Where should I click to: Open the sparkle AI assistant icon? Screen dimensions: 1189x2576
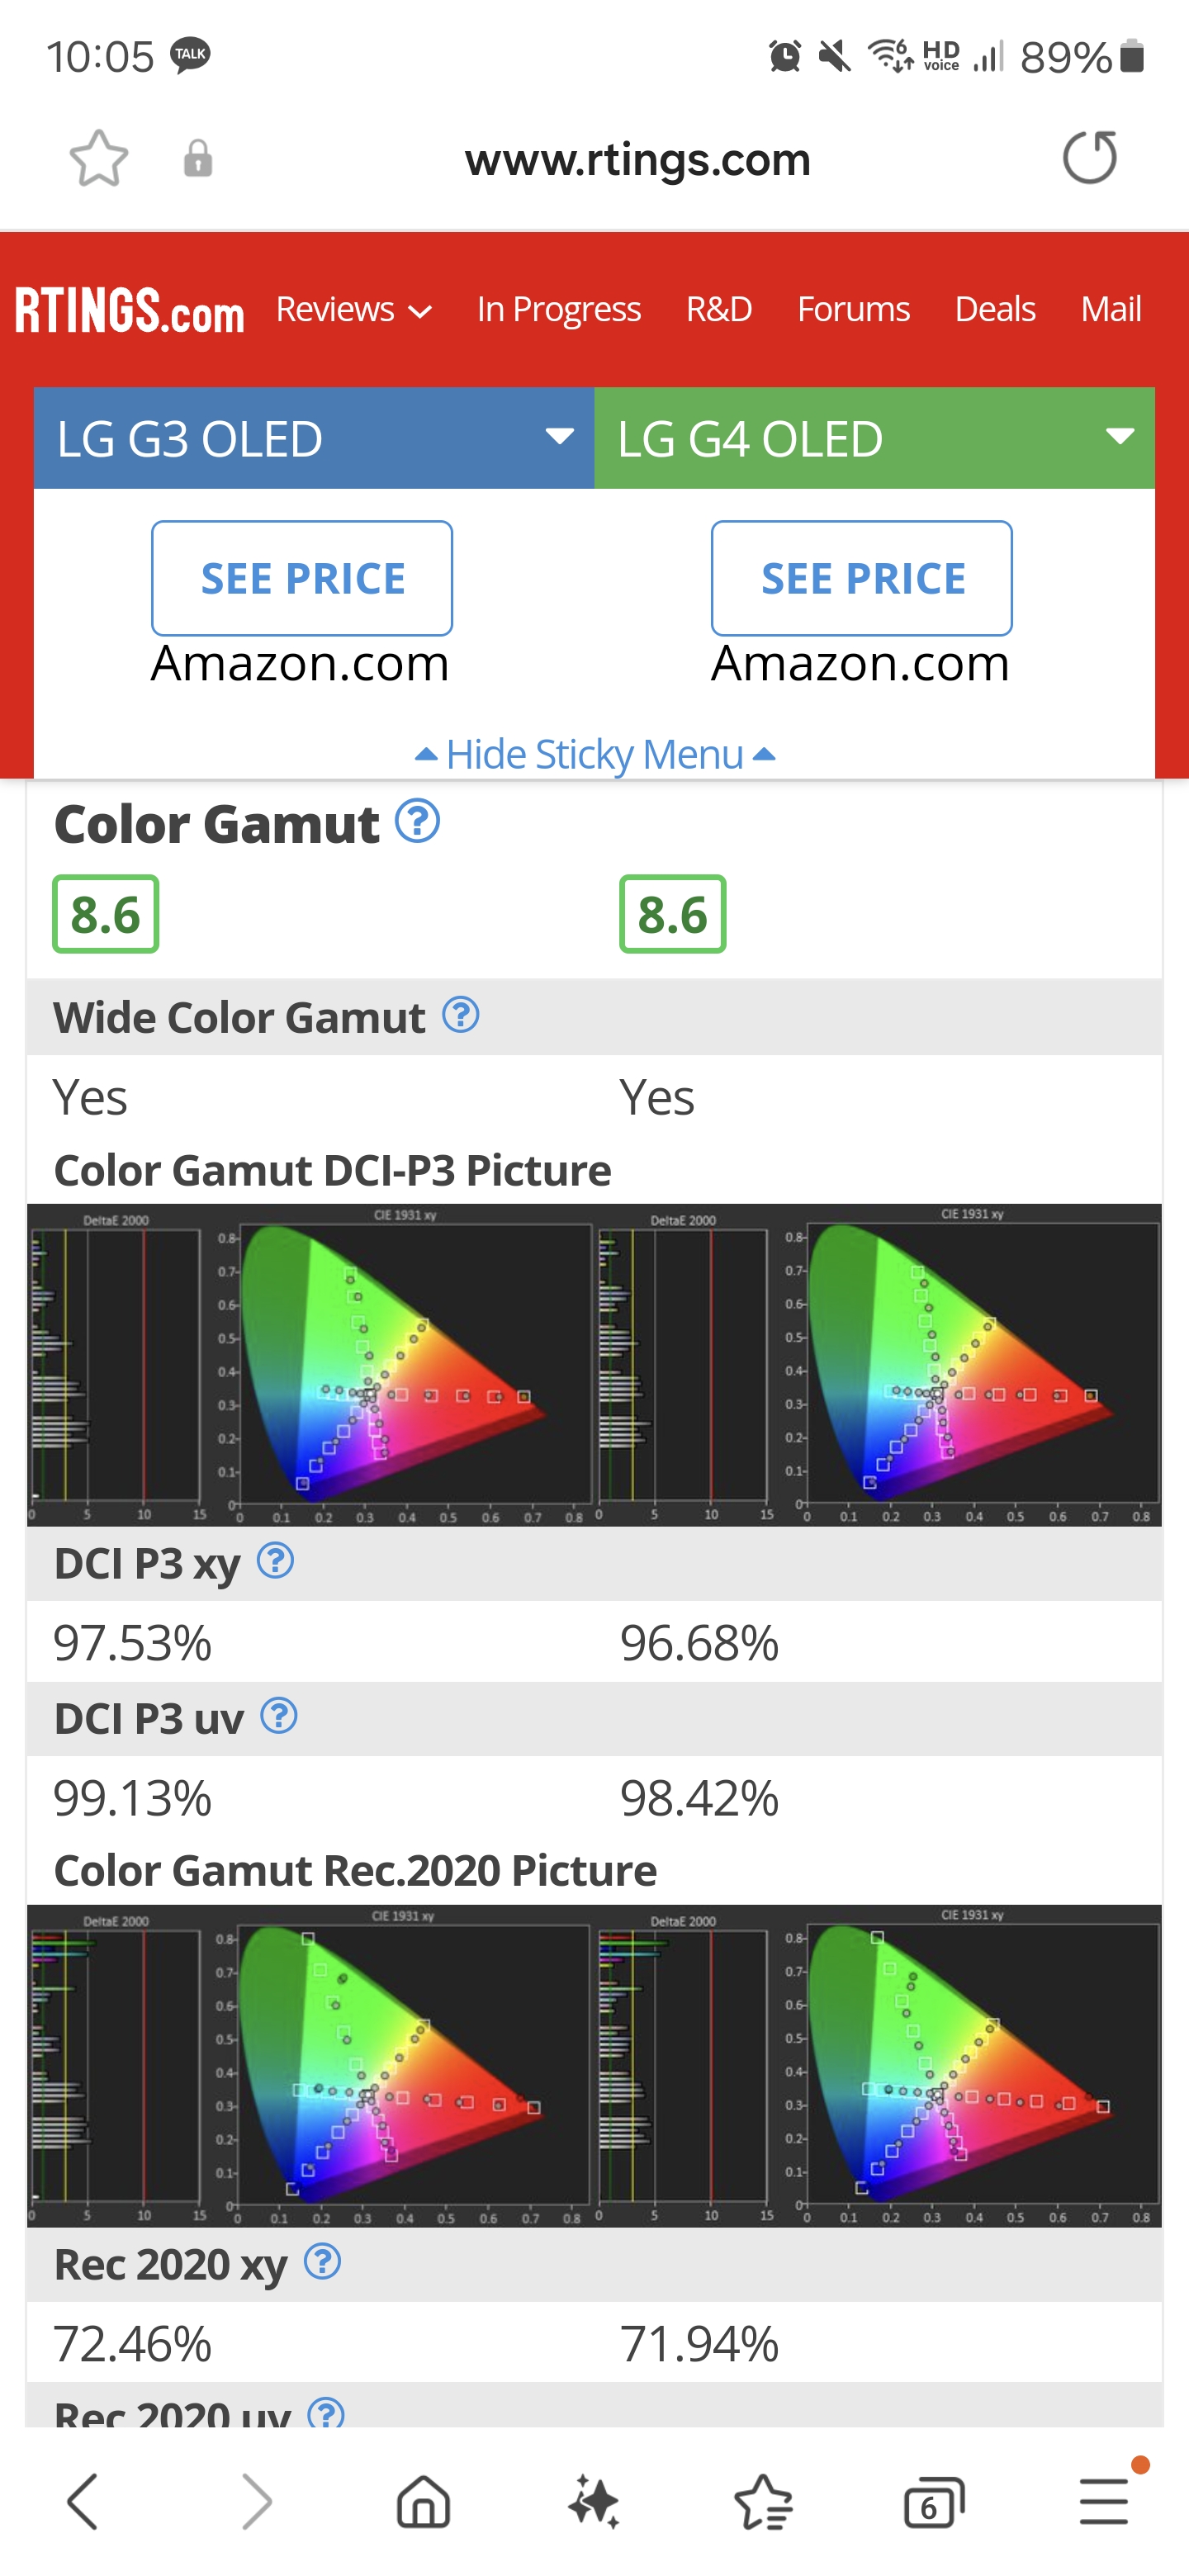pyautogui.click(x=594, y=2502)
